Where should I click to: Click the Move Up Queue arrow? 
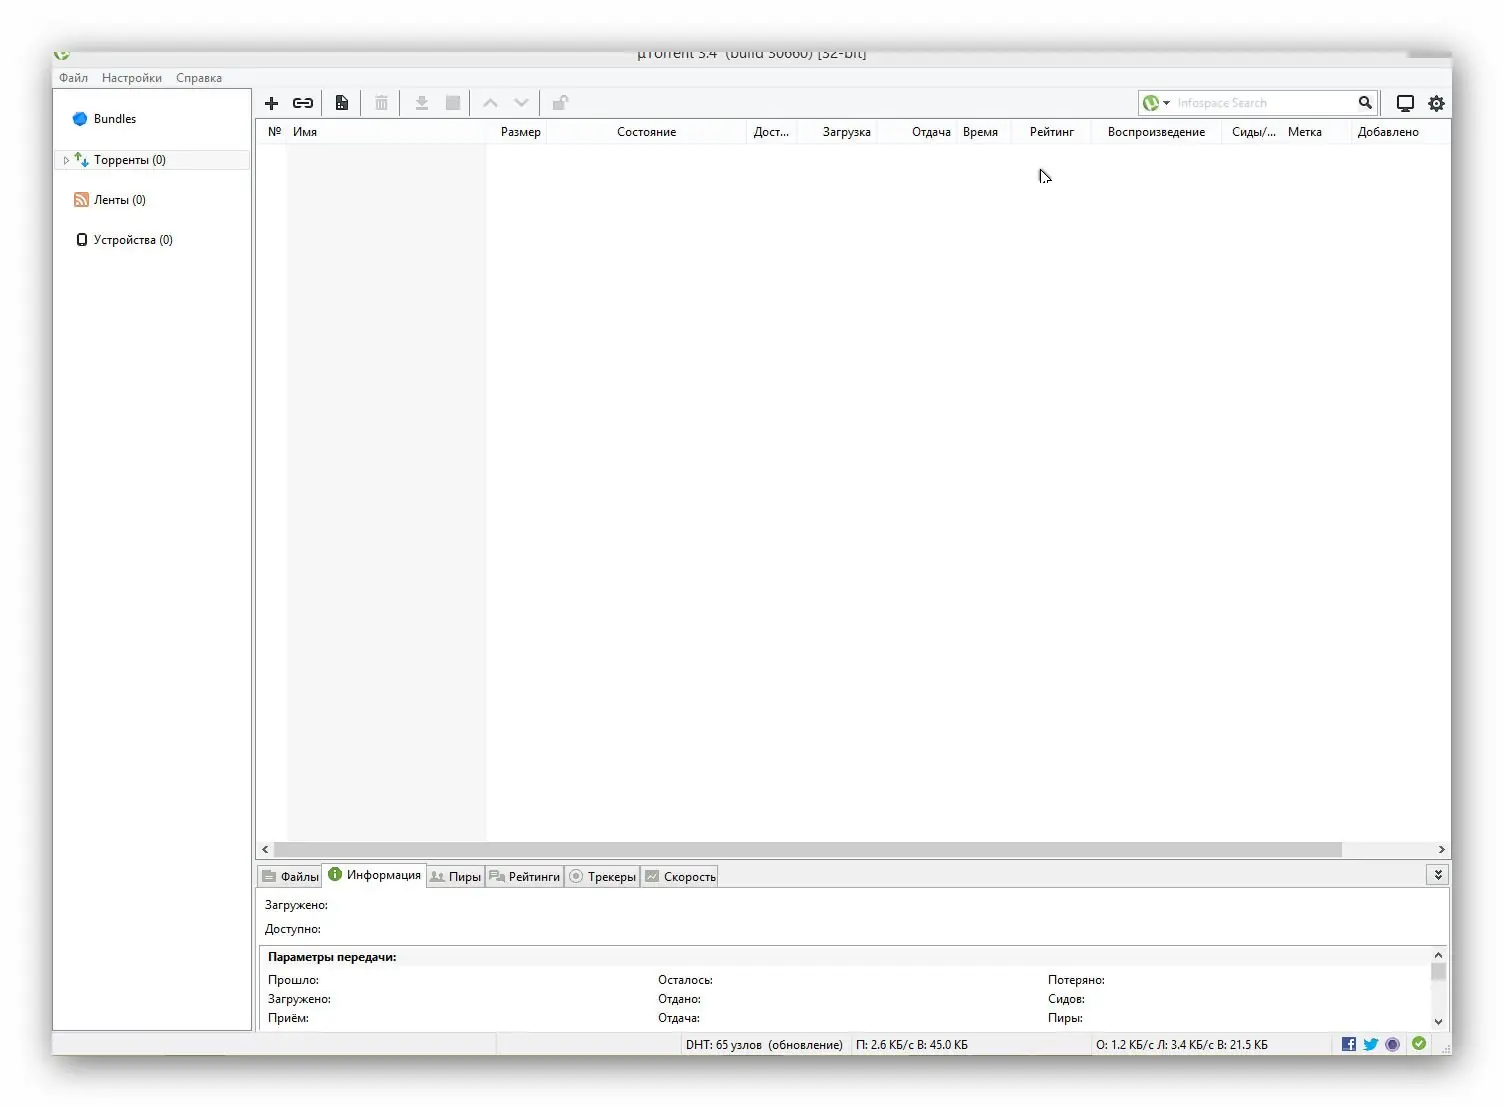click(490, 103)
